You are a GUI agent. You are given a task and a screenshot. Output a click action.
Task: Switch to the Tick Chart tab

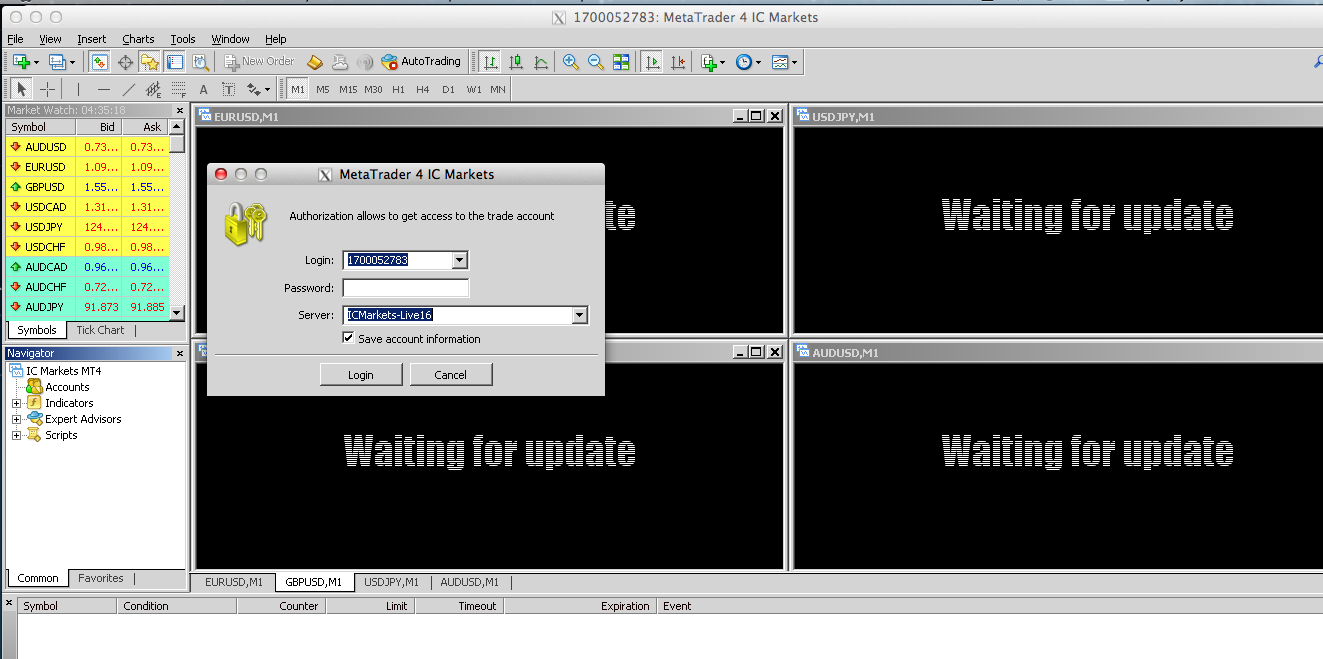(100, 330)
